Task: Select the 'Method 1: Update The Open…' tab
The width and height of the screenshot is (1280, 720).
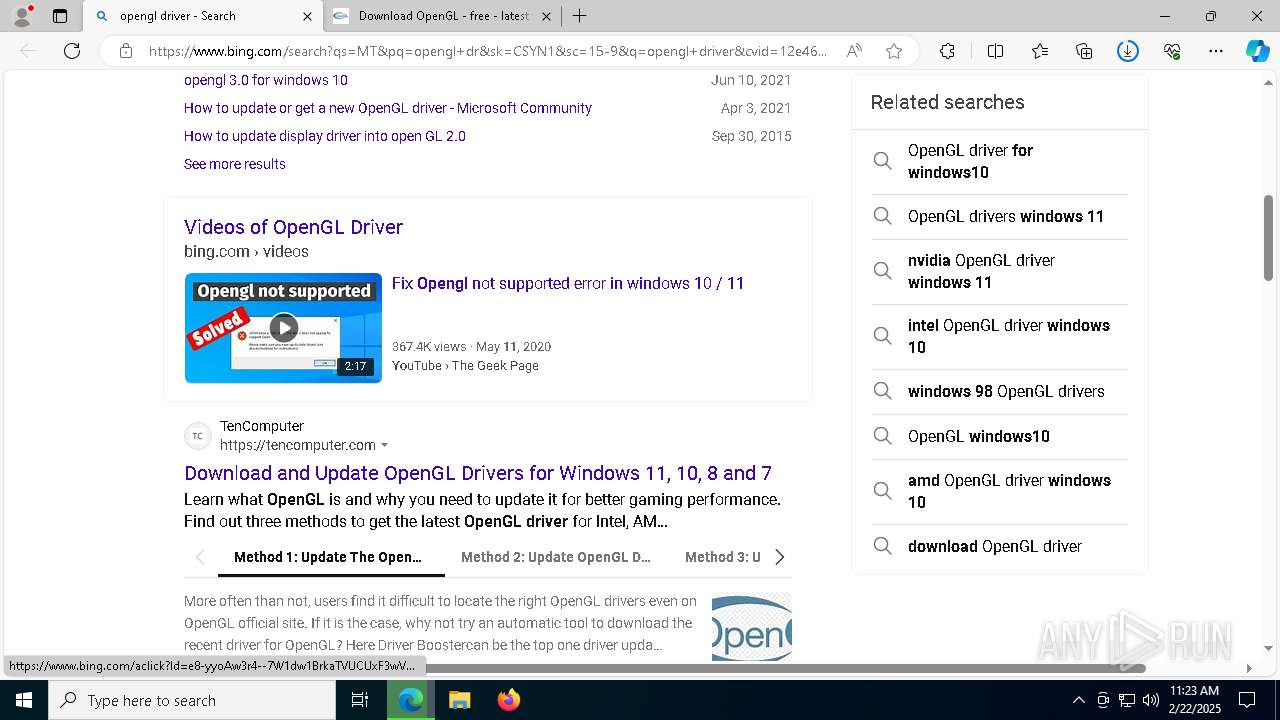Action: (328, 557)
